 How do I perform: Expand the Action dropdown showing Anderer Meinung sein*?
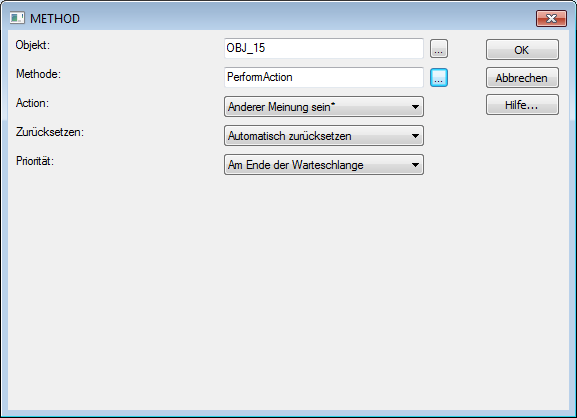pos(324,107)
